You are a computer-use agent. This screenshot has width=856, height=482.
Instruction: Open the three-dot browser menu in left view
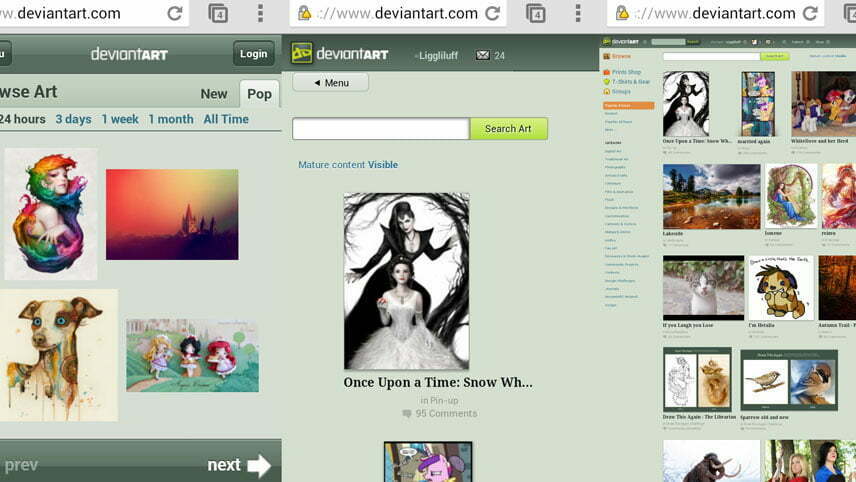(260, 13)
